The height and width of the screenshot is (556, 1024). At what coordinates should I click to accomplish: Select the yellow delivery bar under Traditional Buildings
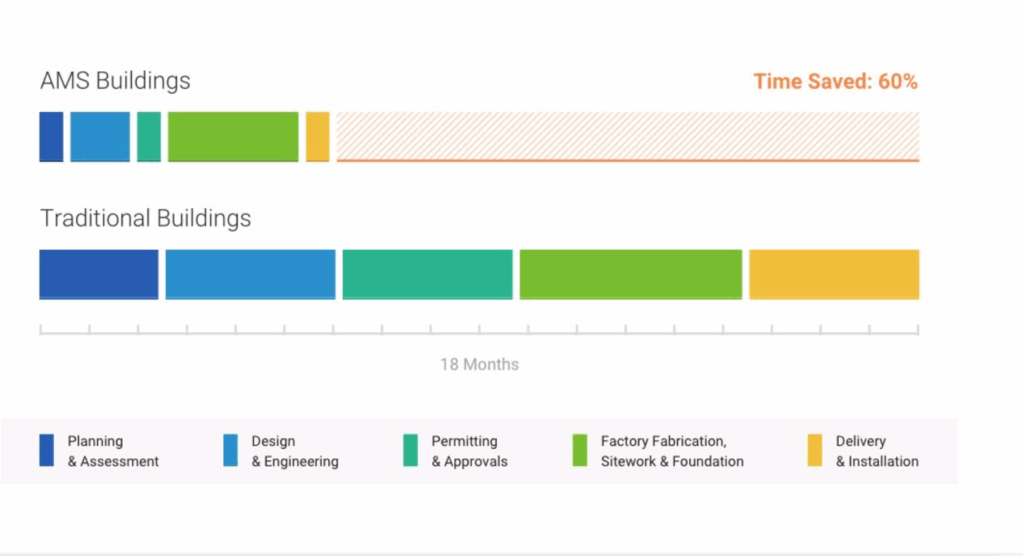click(834, 274)
